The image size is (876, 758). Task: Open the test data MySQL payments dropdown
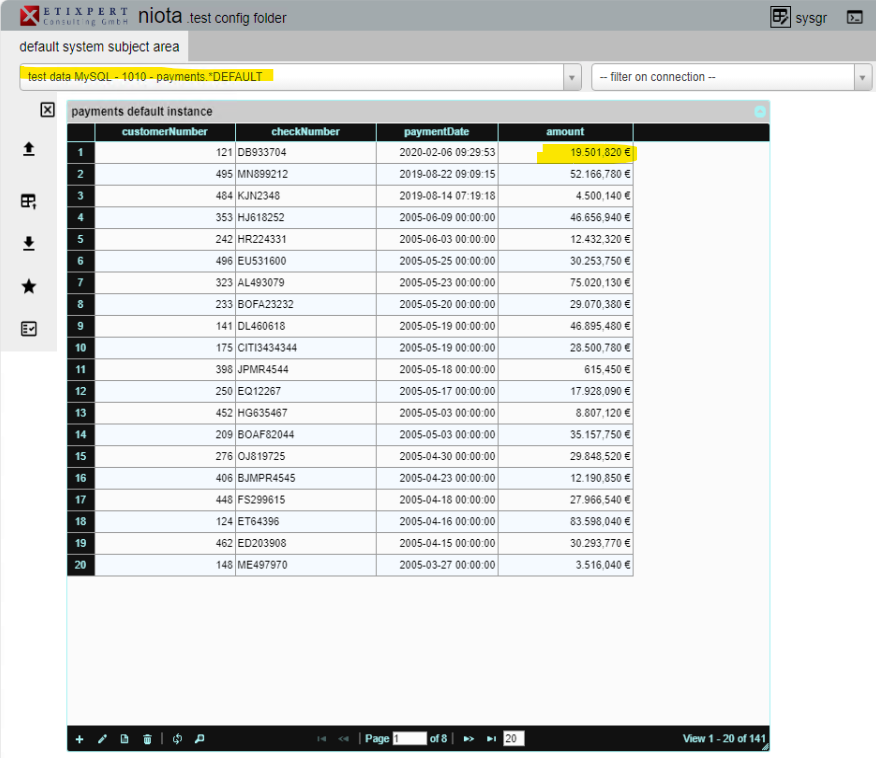coord(572,77)
